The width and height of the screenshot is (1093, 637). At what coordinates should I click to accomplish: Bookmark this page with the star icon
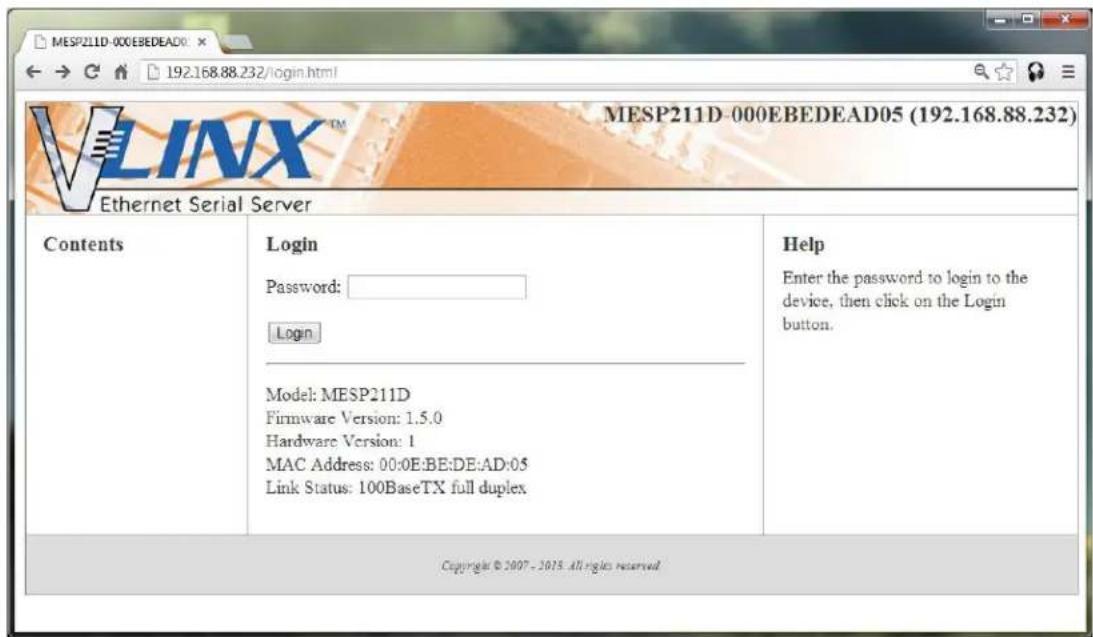1004,72
